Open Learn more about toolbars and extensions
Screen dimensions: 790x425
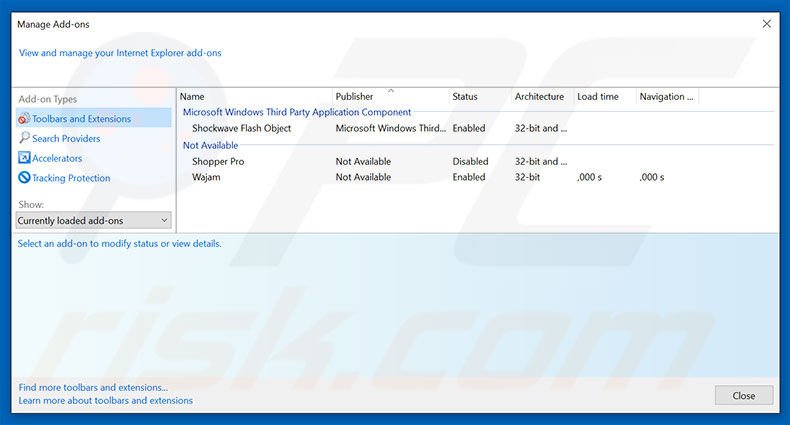(105, 401)
